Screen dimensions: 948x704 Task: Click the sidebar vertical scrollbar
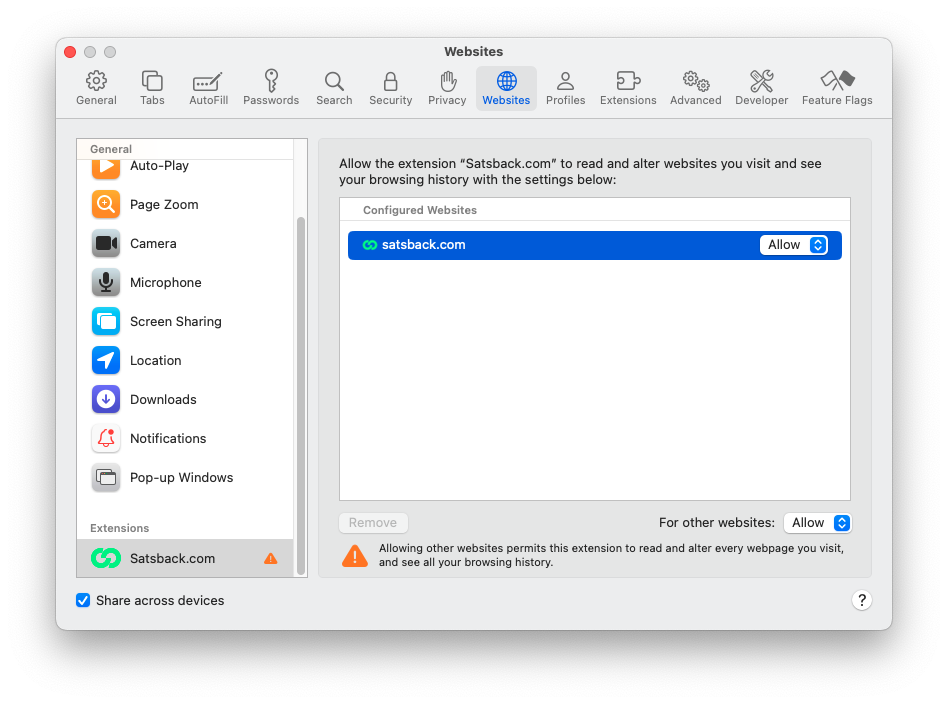300,396
